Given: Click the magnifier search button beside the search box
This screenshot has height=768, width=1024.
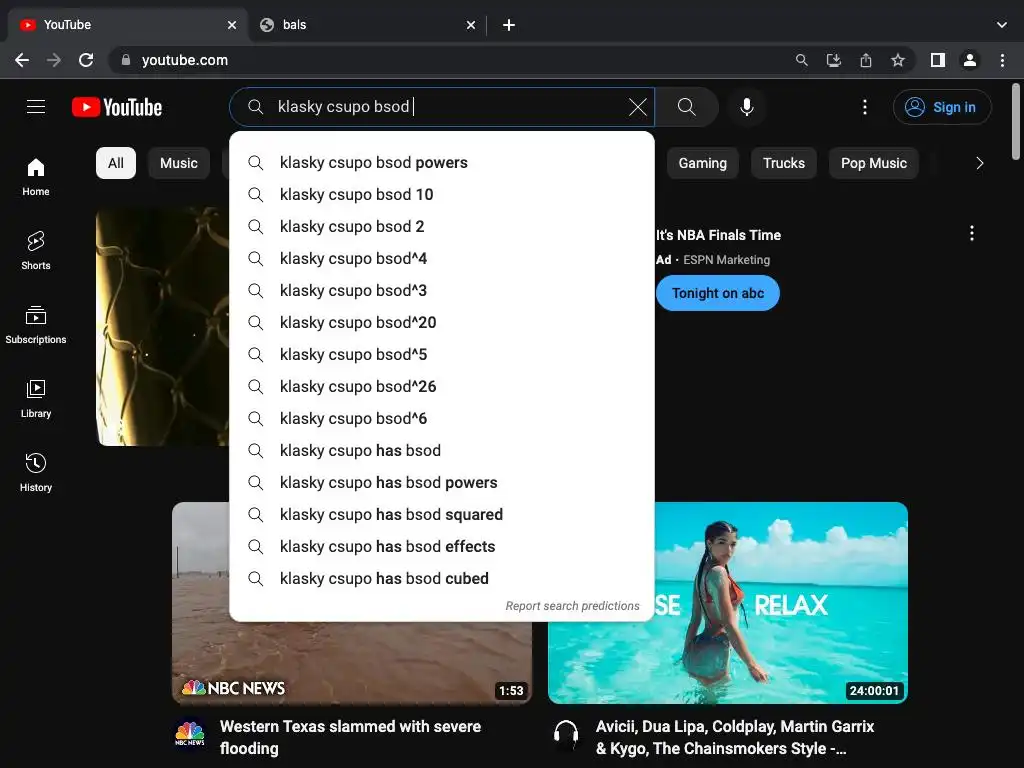Looking at the screenshot, I should tap(686, 106).
